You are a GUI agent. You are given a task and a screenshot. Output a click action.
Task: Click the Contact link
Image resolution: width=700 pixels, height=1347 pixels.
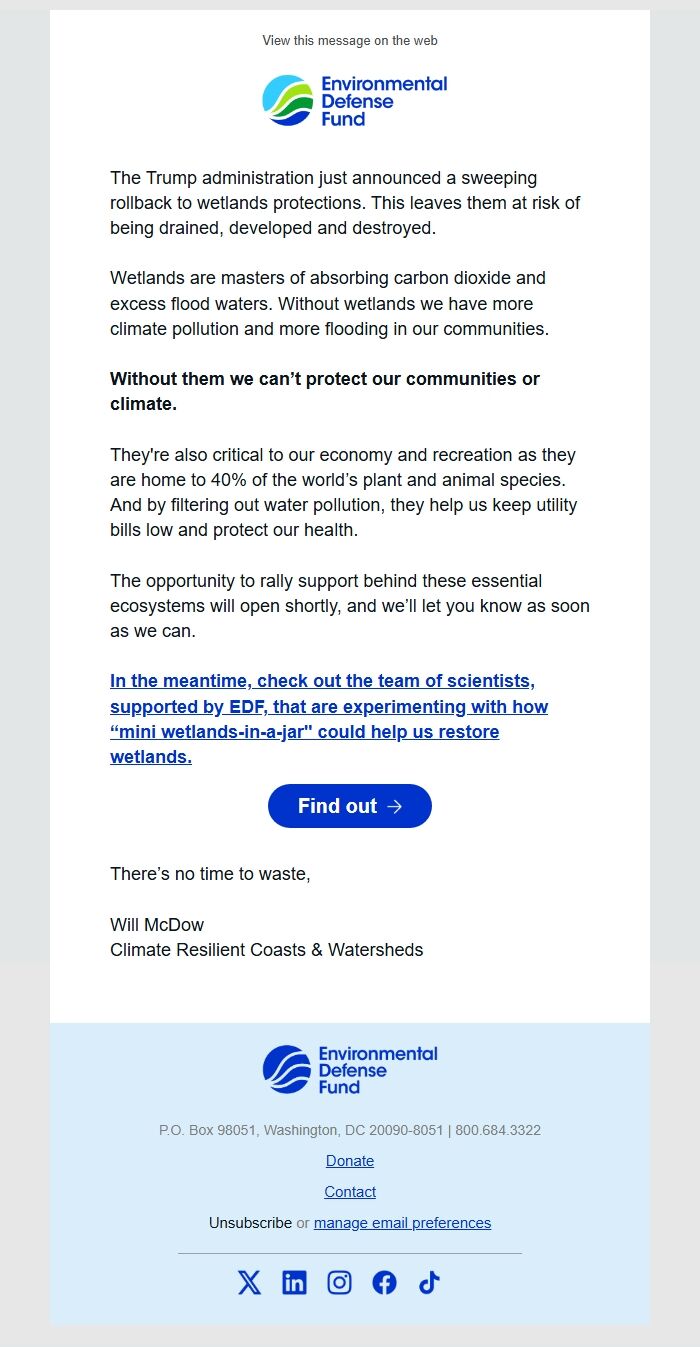click(x=349, y=1191)
